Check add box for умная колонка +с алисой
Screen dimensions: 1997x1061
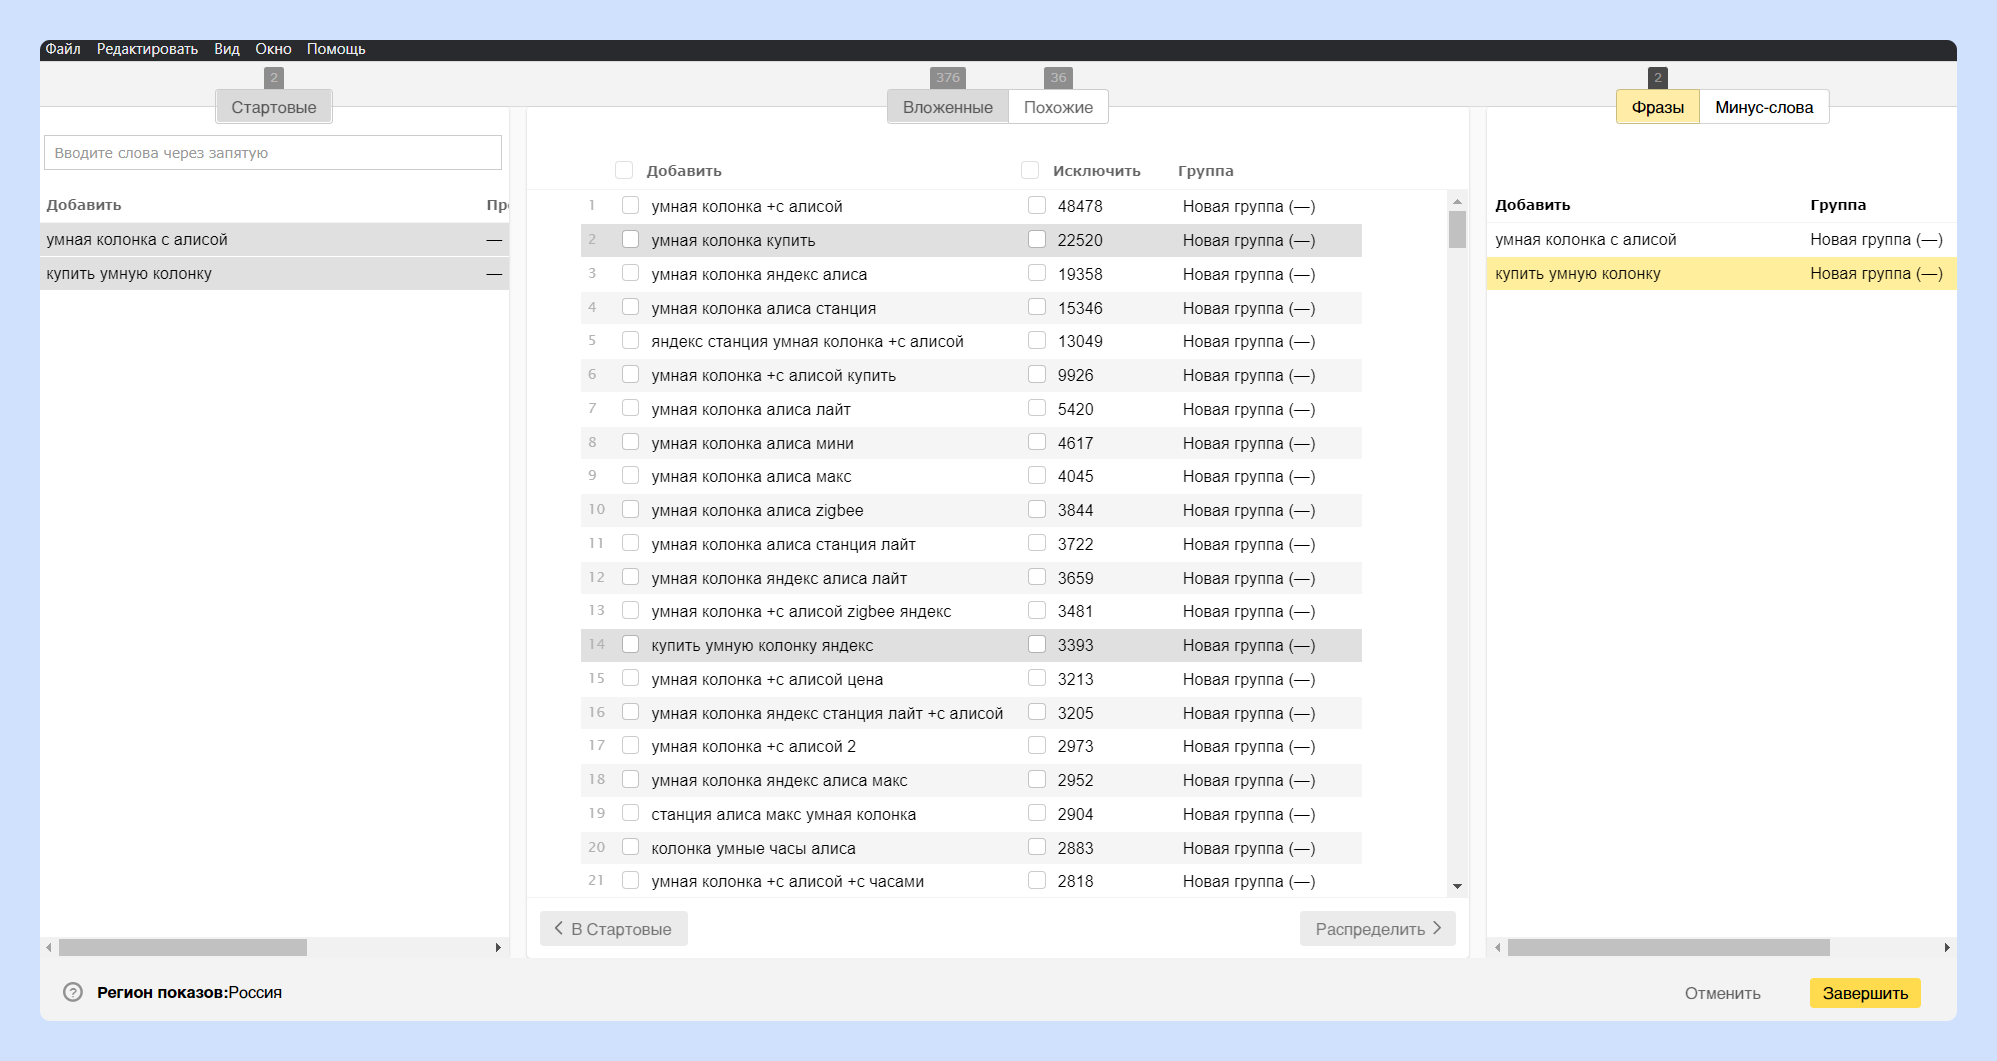(630, 205)
